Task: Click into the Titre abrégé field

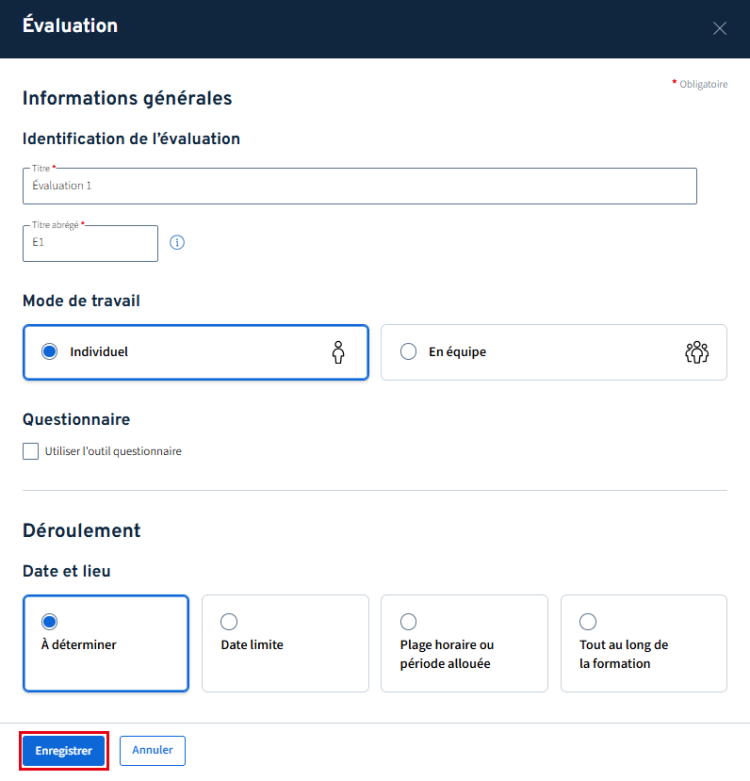Action: point(90,243)
